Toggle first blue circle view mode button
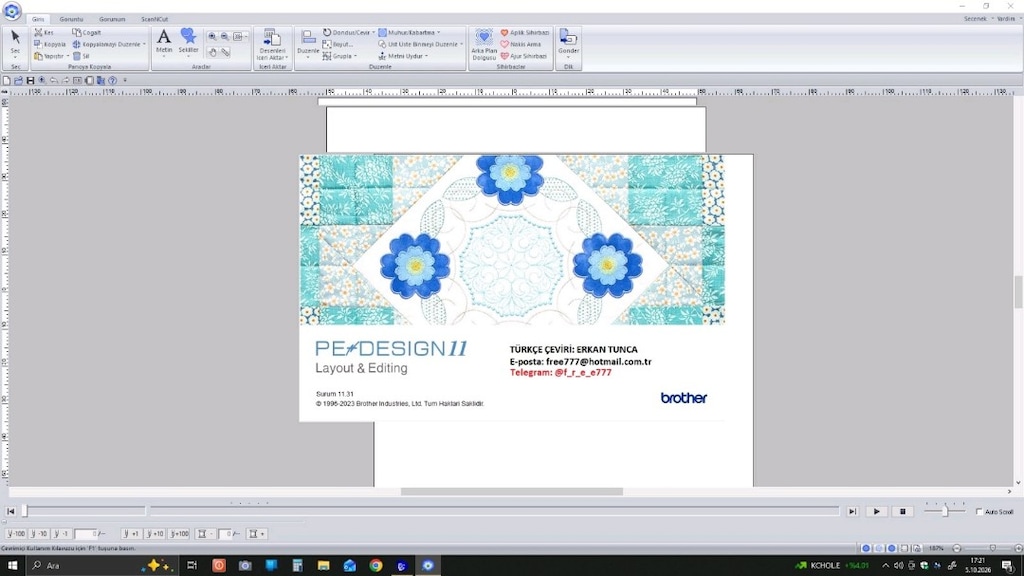The image size is (1024, 576). tap(866, 548)
